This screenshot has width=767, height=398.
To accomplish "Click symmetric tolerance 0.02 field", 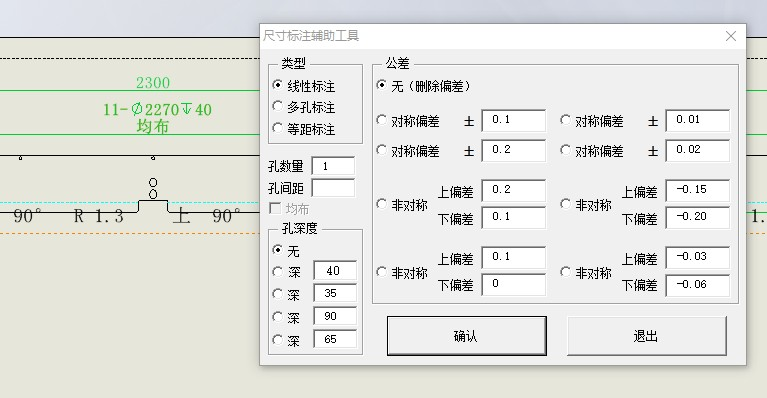I will tap(698, 151).
